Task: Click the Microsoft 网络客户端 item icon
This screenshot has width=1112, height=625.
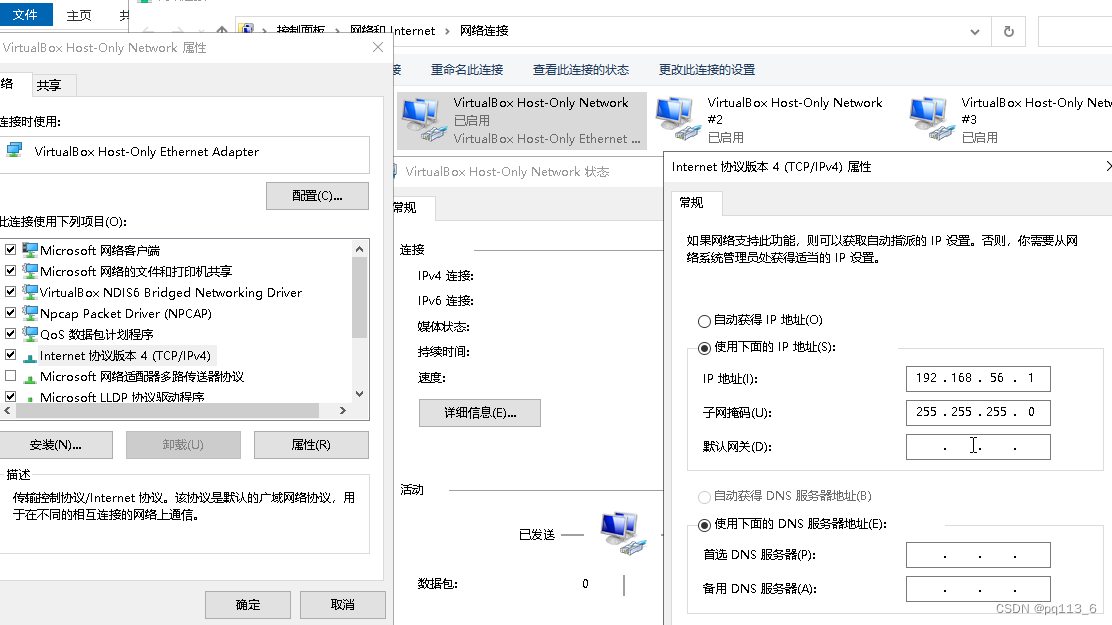Action: tap(30, 250)
